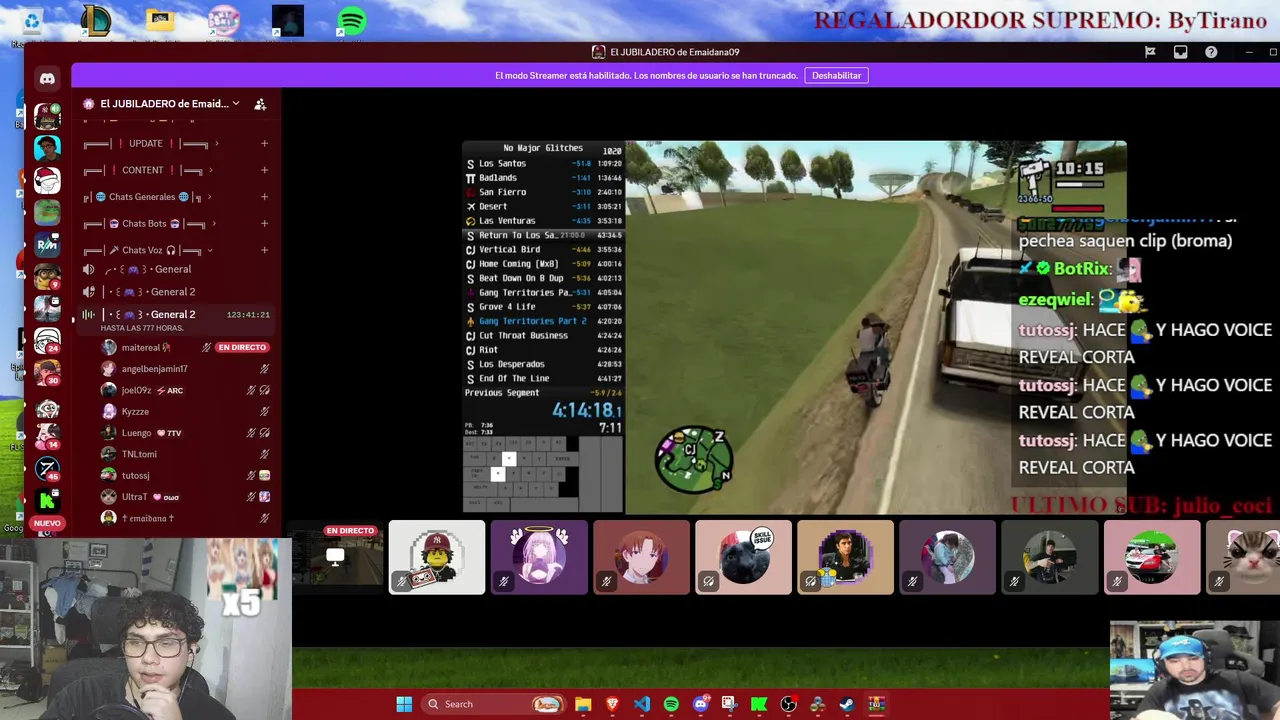
Task: Open the Discord inbox icon in title bar
Action: [x=1180, y=52]
